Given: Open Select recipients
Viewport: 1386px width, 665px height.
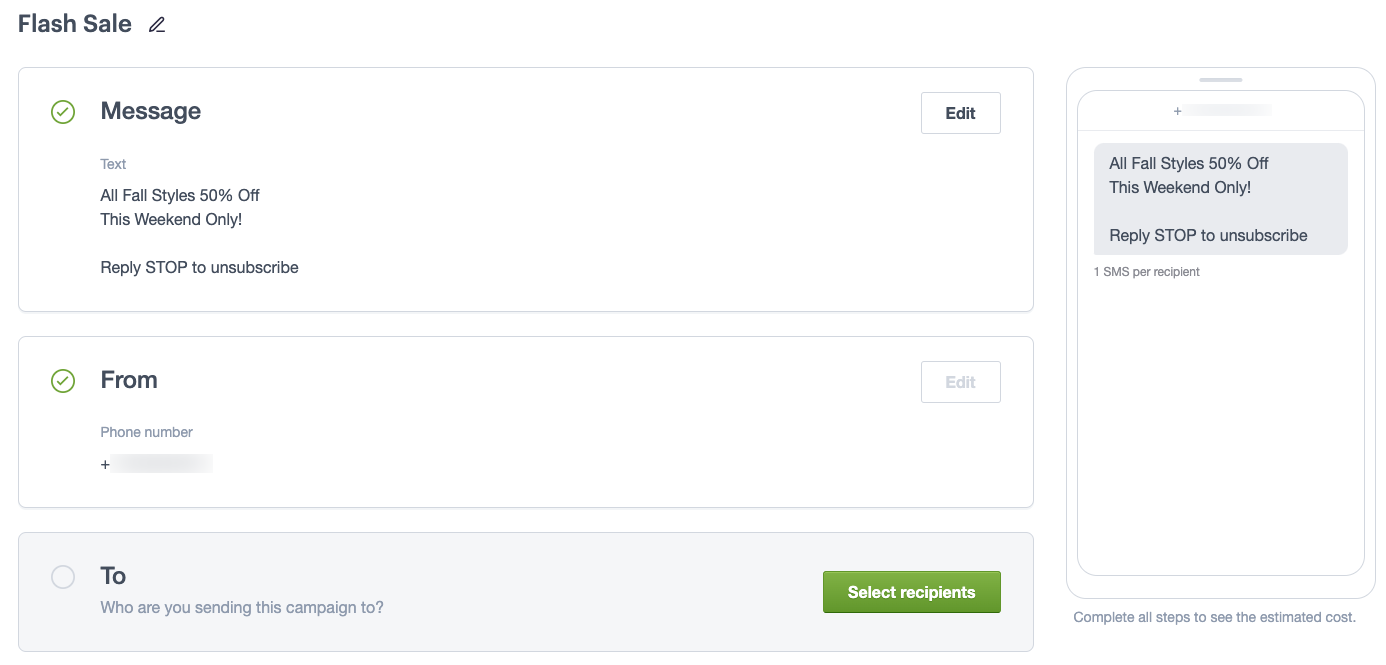Looking at the screenshot, I should coord(911,592).
